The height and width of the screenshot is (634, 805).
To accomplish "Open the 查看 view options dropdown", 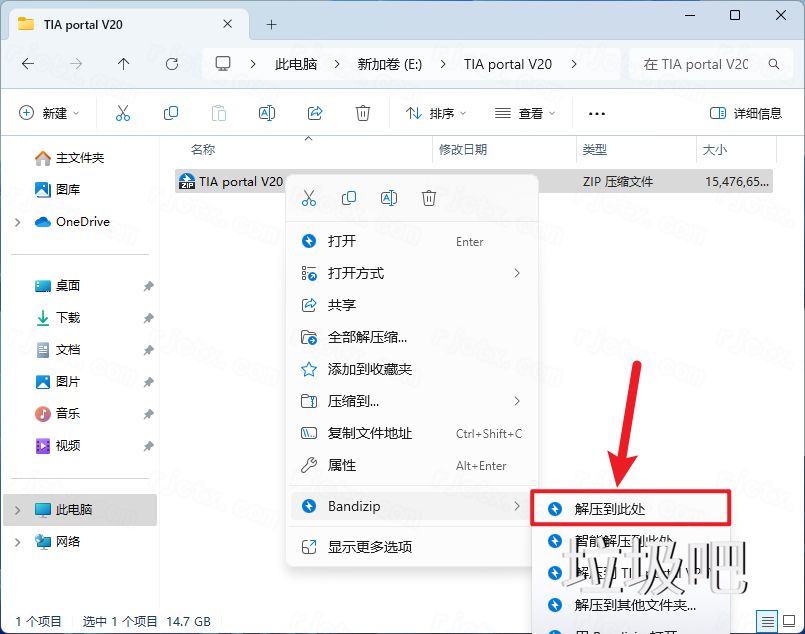I will (525, 113).
